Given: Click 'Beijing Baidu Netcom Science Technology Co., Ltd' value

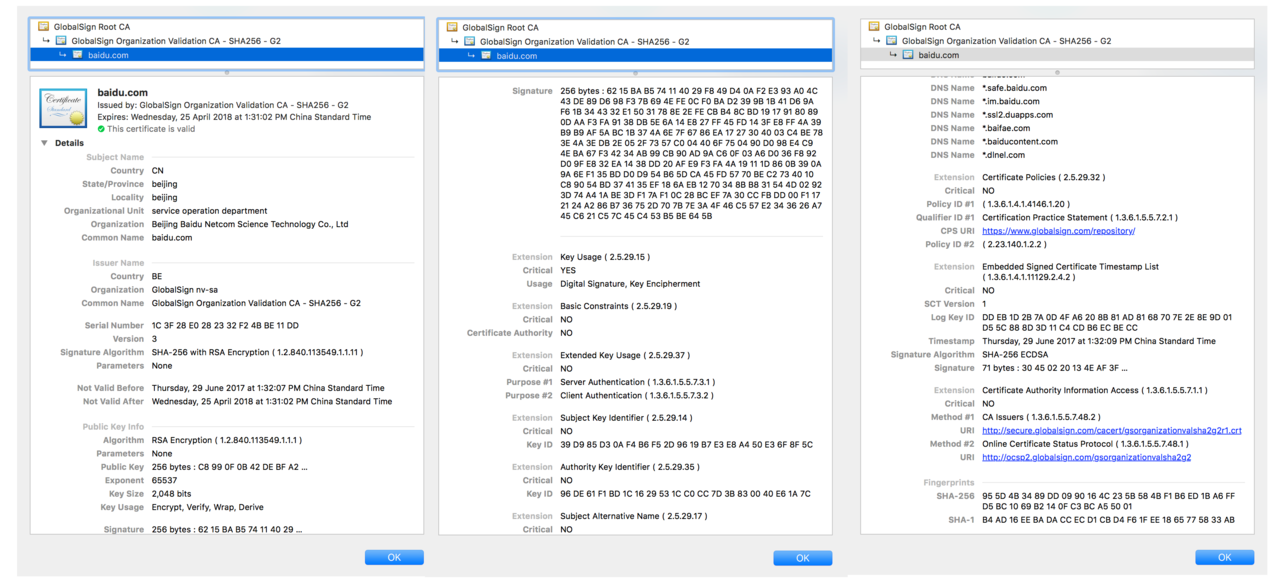Looking at the screenshot, I should pyautogui.click(x=250, y=225).
